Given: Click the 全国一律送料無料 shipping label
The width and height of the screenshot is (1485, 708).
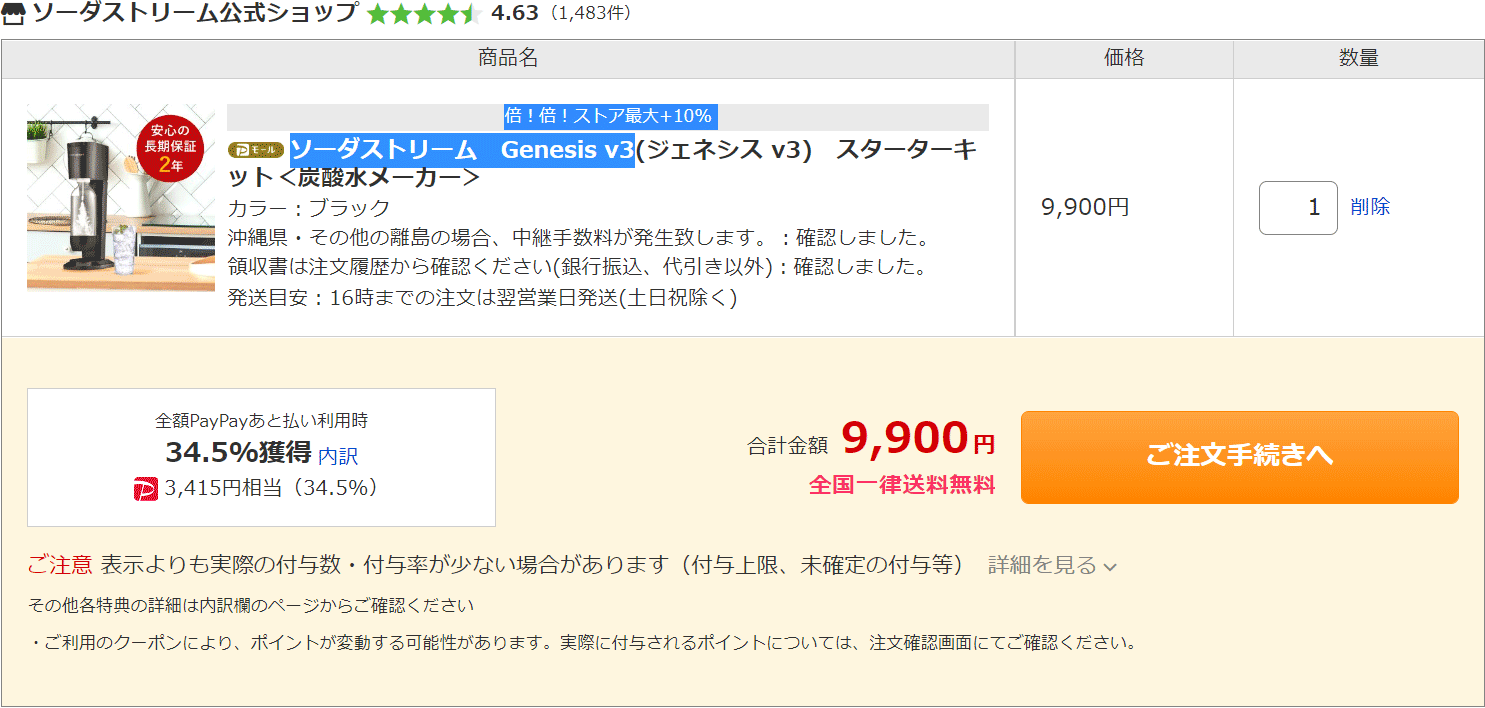Looking at the screenshot, I should pyautogui.click(x=902, y=485).
